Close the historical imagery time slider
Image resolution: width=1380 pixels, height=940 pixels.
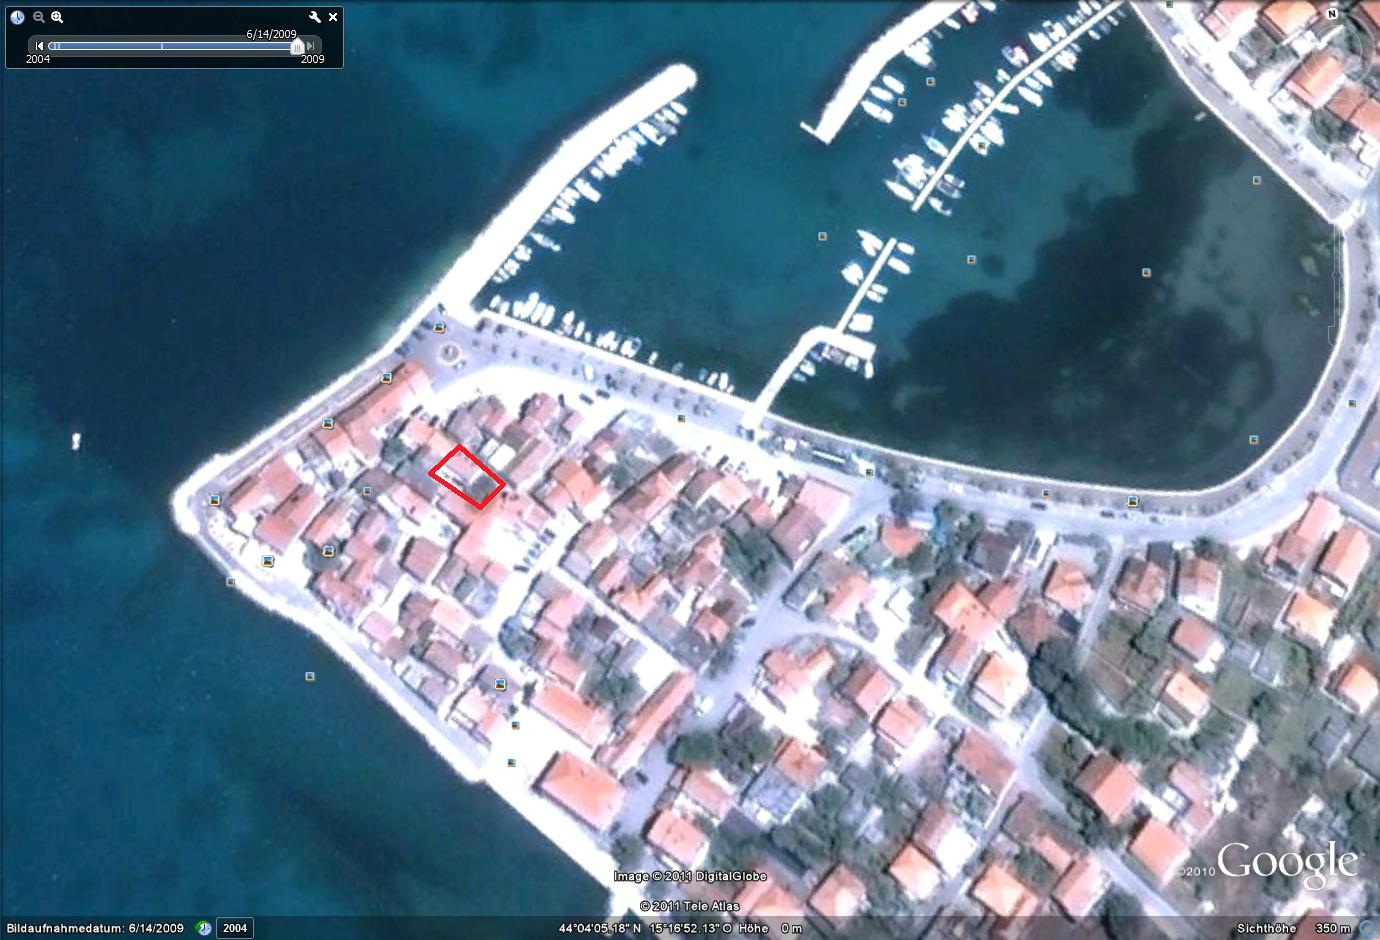pos(333,17)
